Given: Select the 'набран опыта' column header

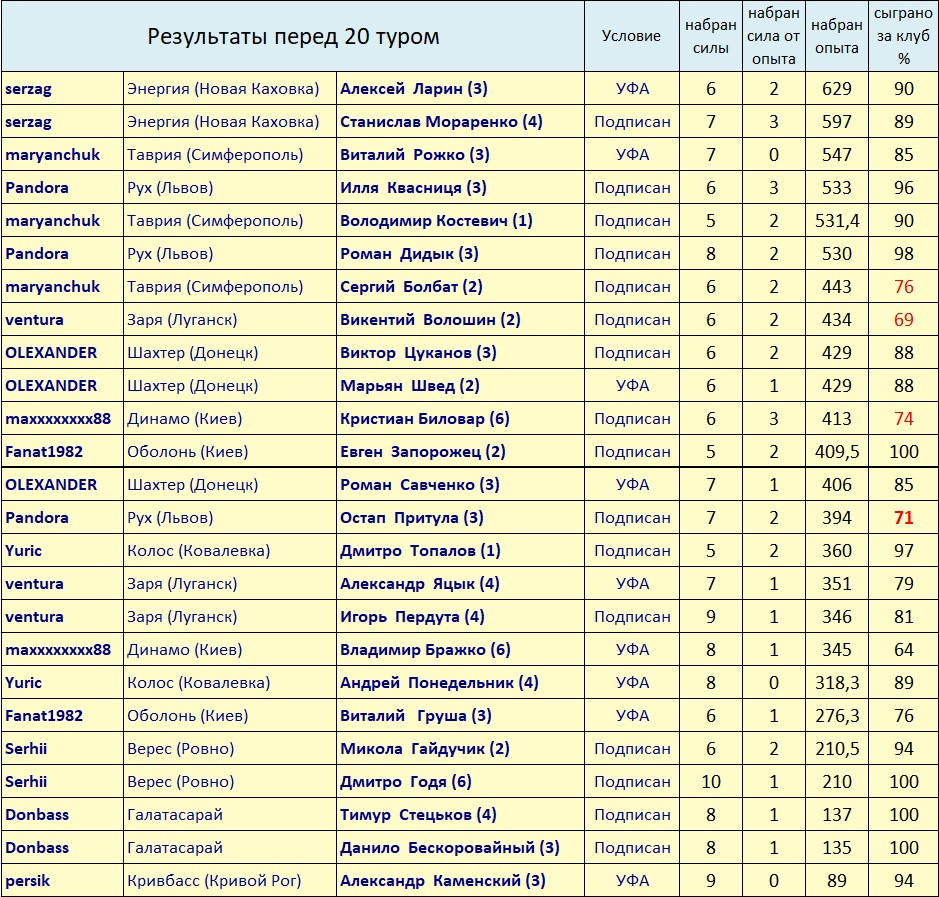Looking at the screenshot, I should [x=837, y=37].
